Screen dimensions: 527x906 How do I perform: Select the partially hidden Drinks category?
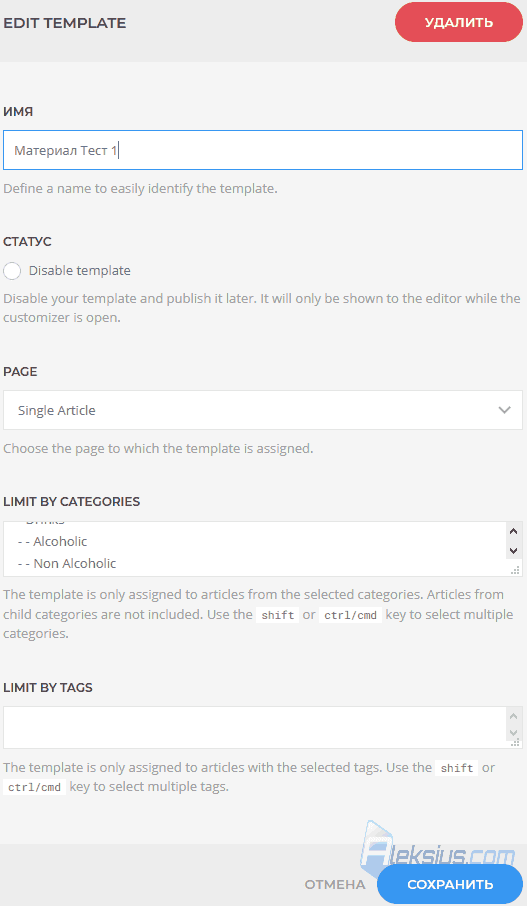coord(45,523)
